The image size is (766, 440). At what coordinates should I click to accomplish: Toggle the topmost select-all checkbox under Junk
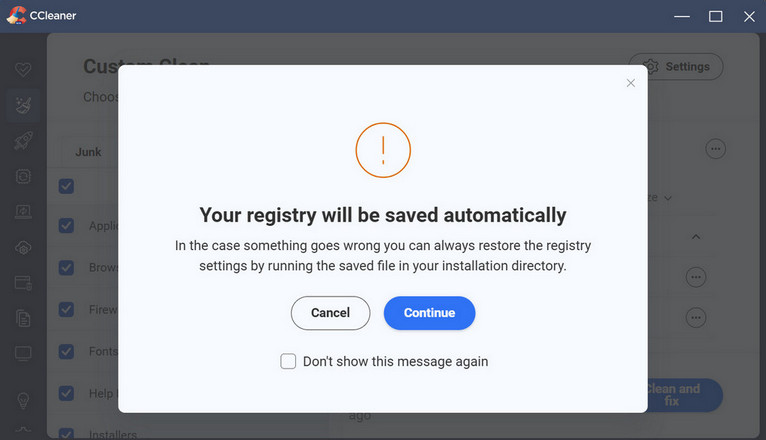(66, 186)
